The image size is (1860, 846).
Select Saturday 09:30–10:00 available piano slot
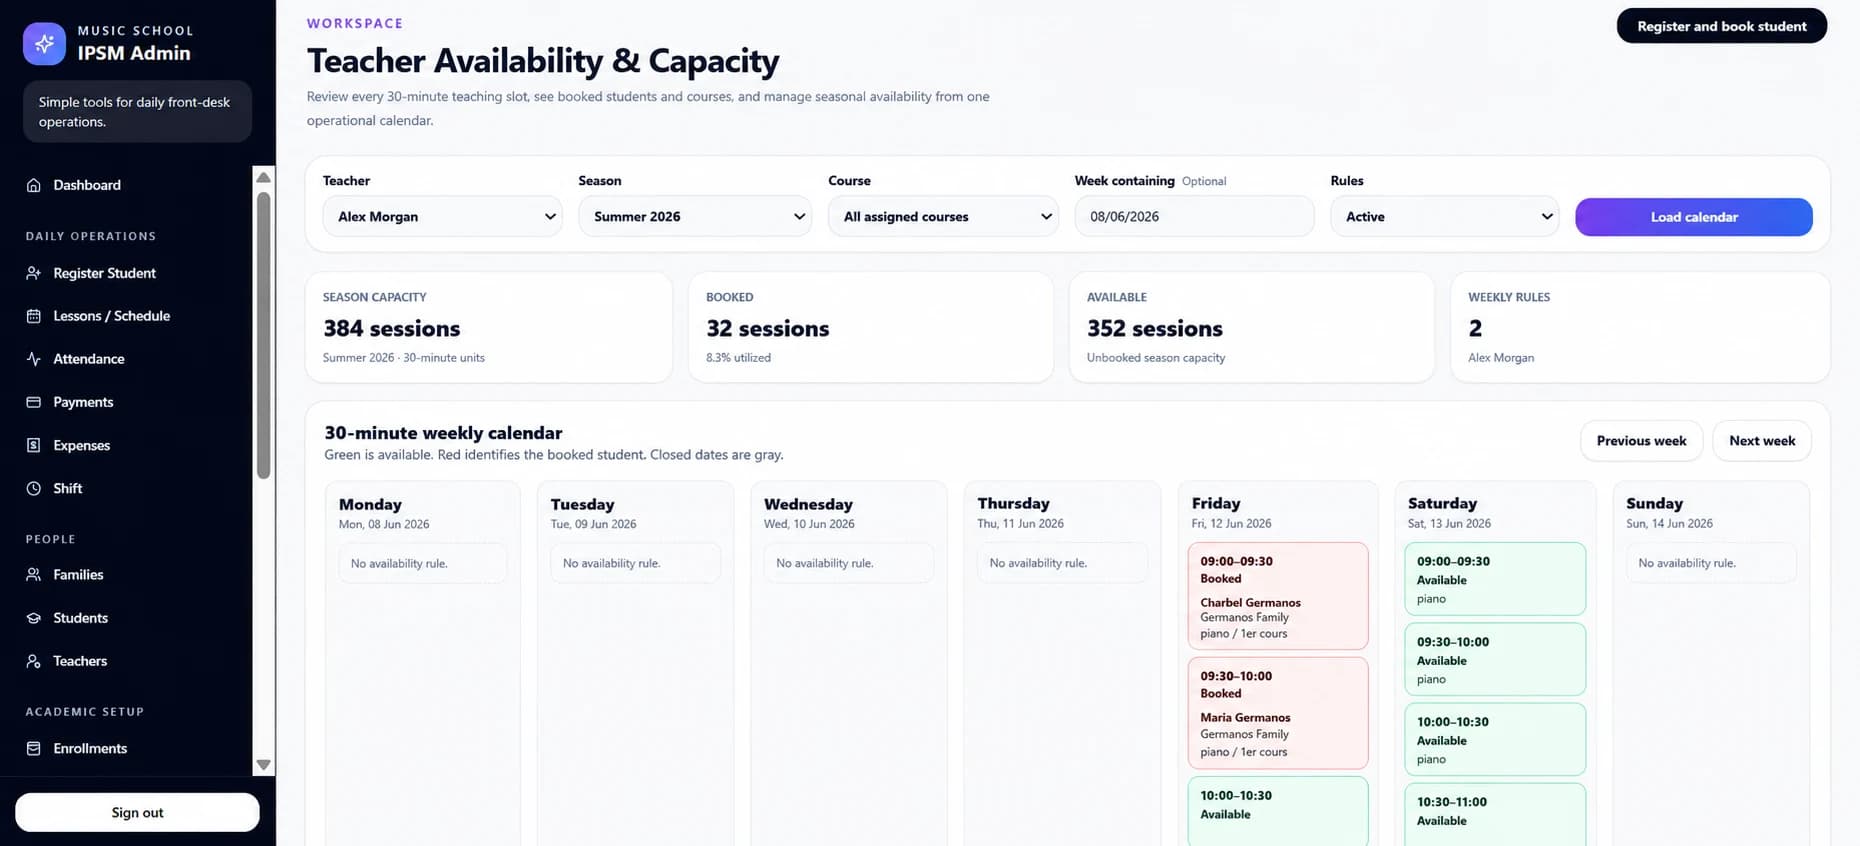[1495, 659]
